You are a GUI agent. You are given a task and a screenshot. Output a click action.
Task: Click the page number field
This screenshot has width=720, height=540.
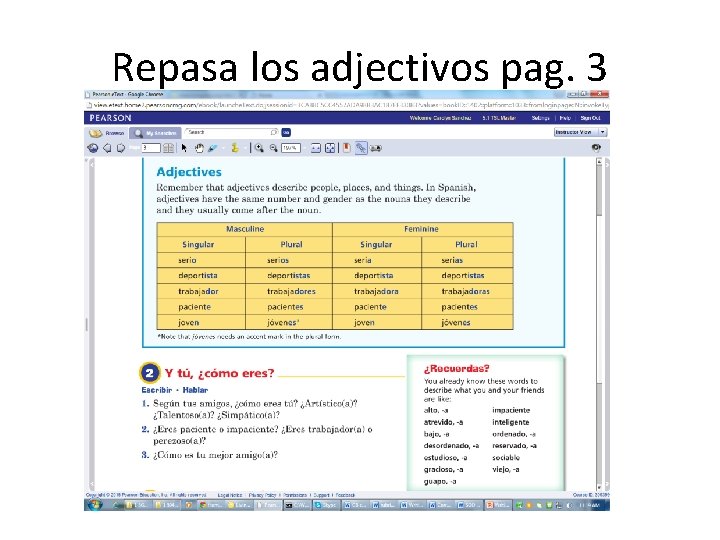(x=151, y=148)
